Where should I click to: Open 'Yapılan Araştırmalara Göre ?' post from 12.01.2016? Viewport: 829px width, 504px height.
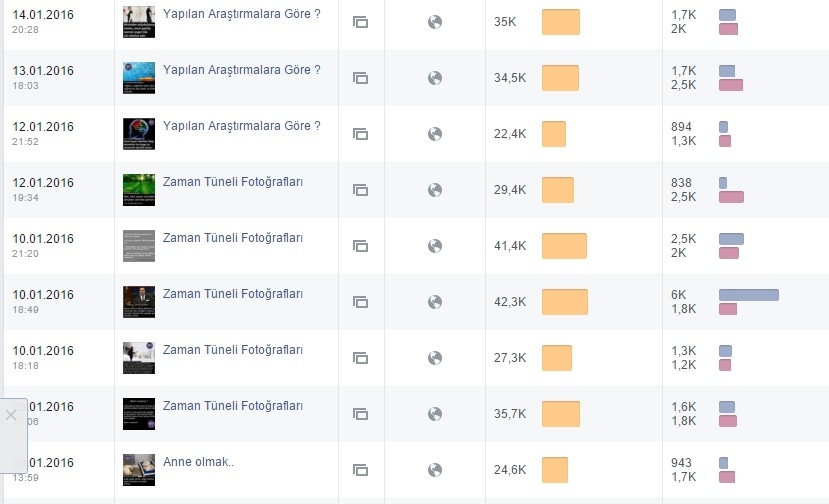242,126
